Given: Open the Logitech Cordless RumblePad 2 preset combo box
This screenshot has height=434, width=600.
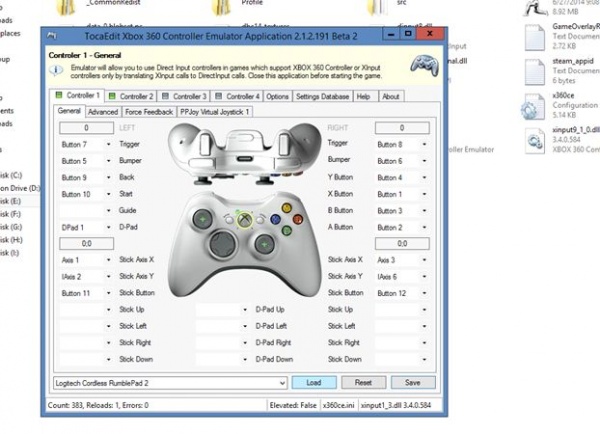Looking at the screenshot, I should pos(170,383).
